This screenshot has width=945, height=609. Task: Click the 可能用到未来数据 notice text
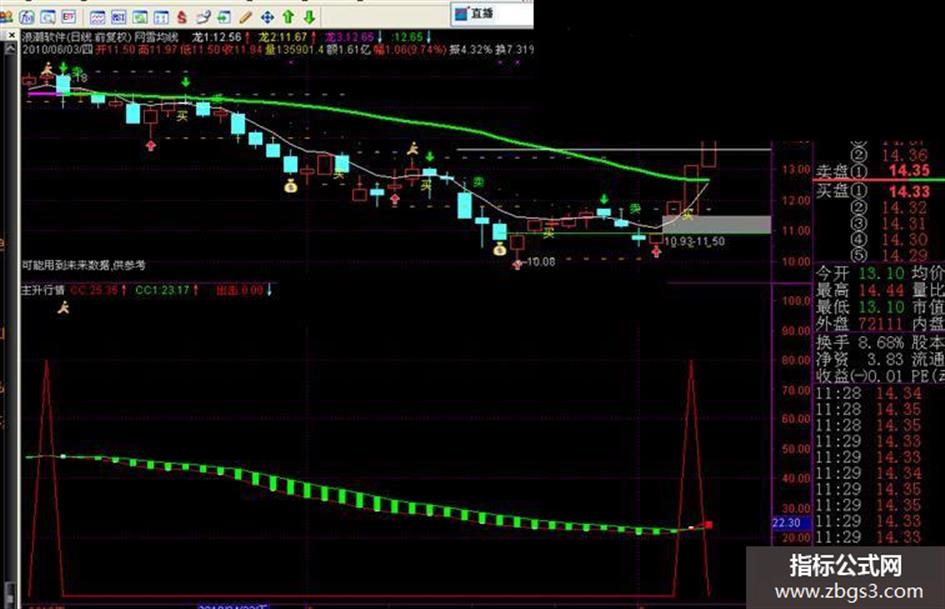(83, 265)
